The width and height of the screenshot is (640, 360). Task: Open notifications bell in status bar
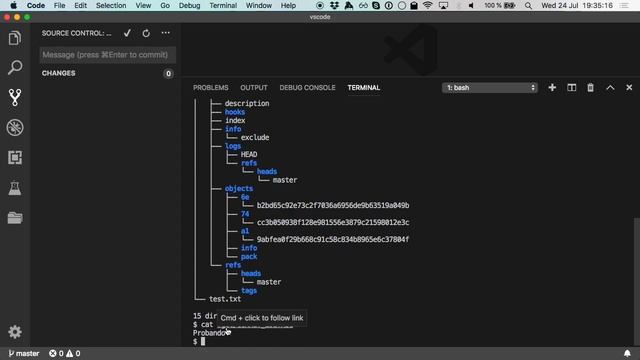coord(627,353)
